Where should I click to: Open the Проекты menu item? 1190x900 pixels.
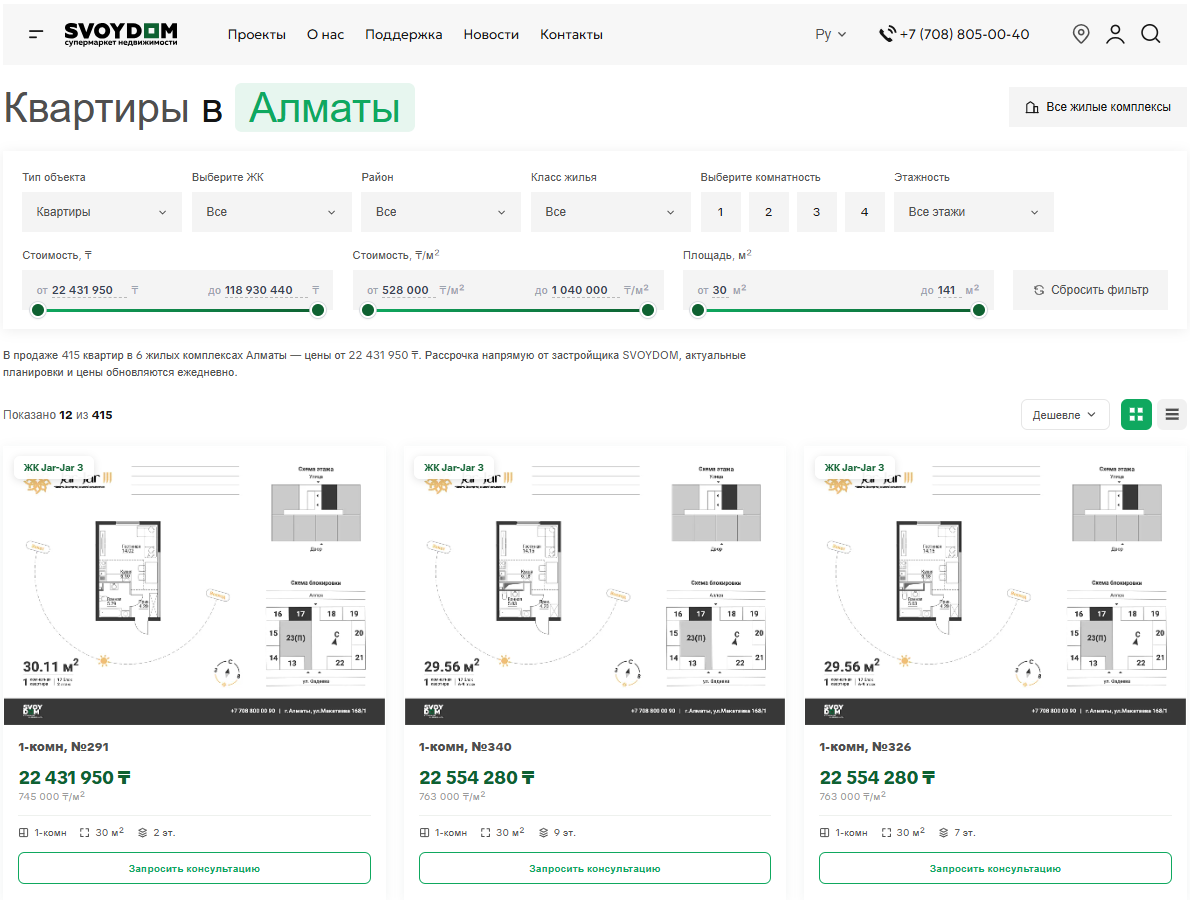tap(257, 34)
